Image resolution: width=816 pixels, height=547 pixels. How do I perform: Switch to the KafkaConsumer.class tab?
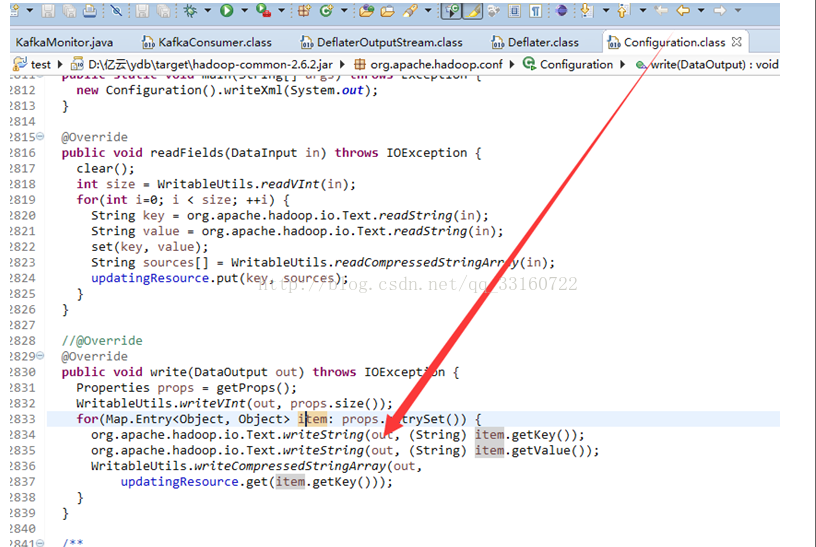(x=207, y=42)
